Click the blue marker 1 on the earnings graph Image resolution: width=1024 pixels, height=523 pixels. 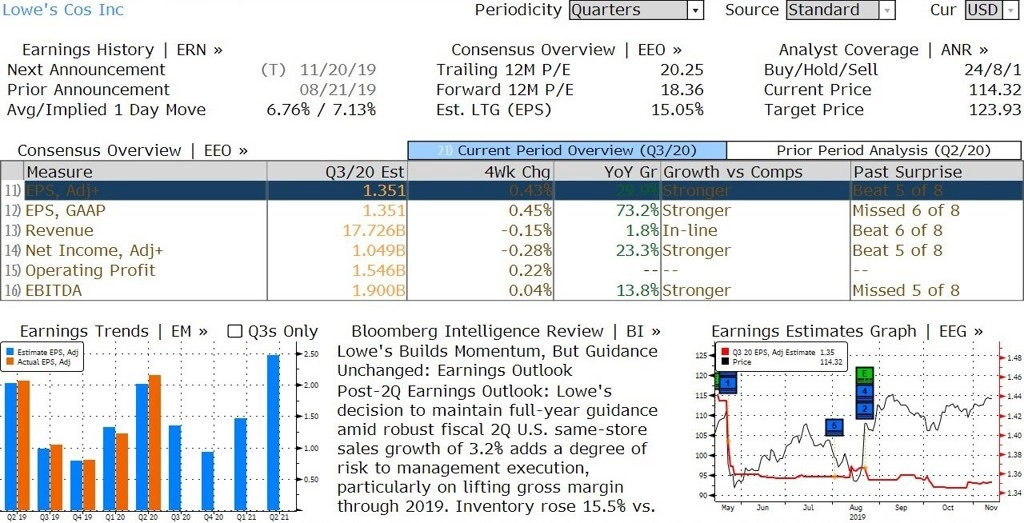pyautogui.click(x=728, y=381)
